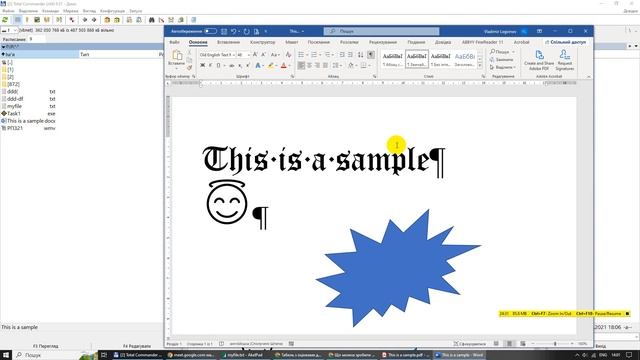
Task: Switch to the Макет ribbon tab
Action: pos(291,42)
